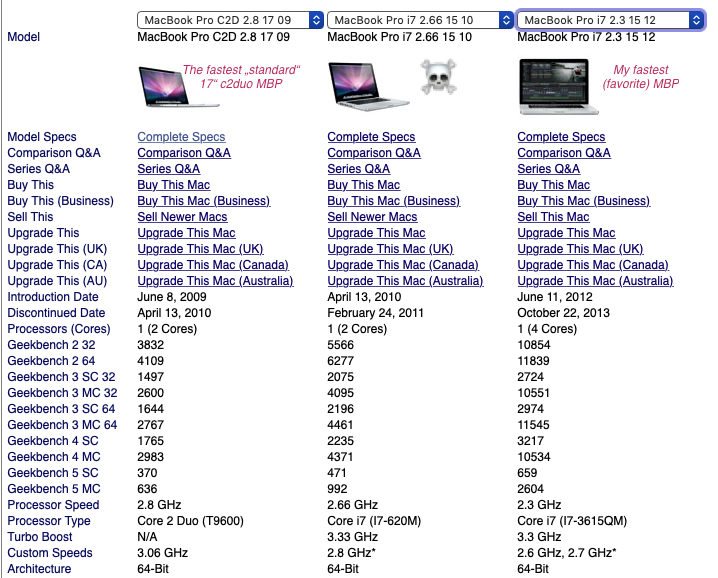
Task: Click the skull and crossbones icon
Action: coord(438,76)
